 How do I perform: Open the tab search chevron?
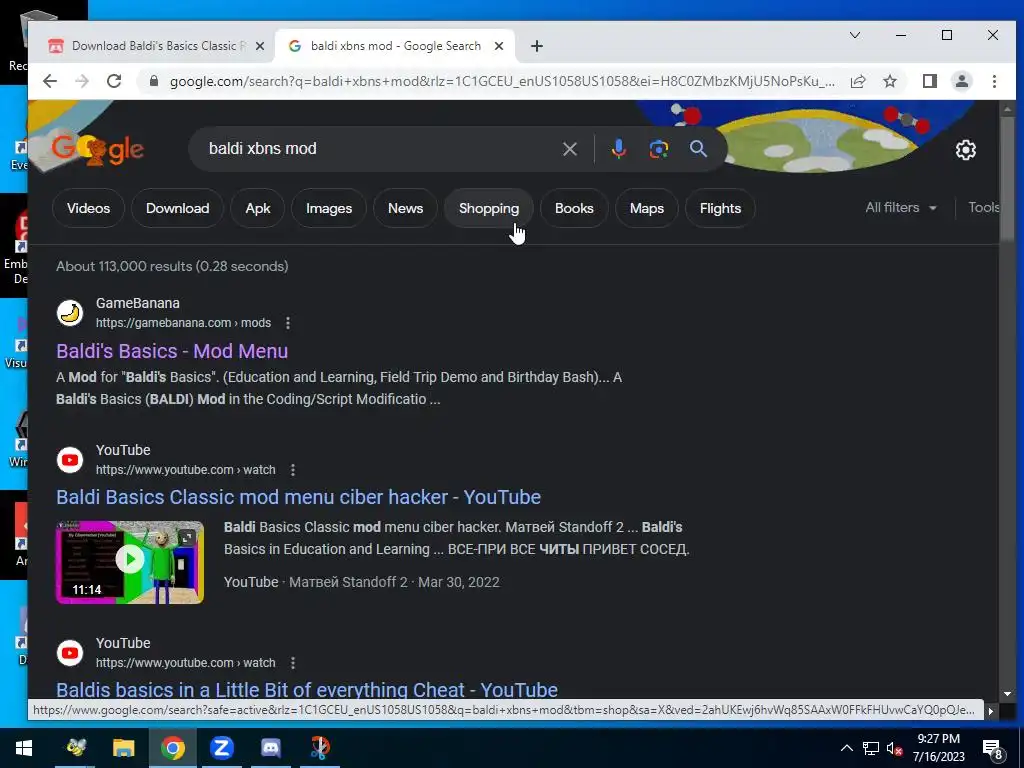[x=854, y=35]
